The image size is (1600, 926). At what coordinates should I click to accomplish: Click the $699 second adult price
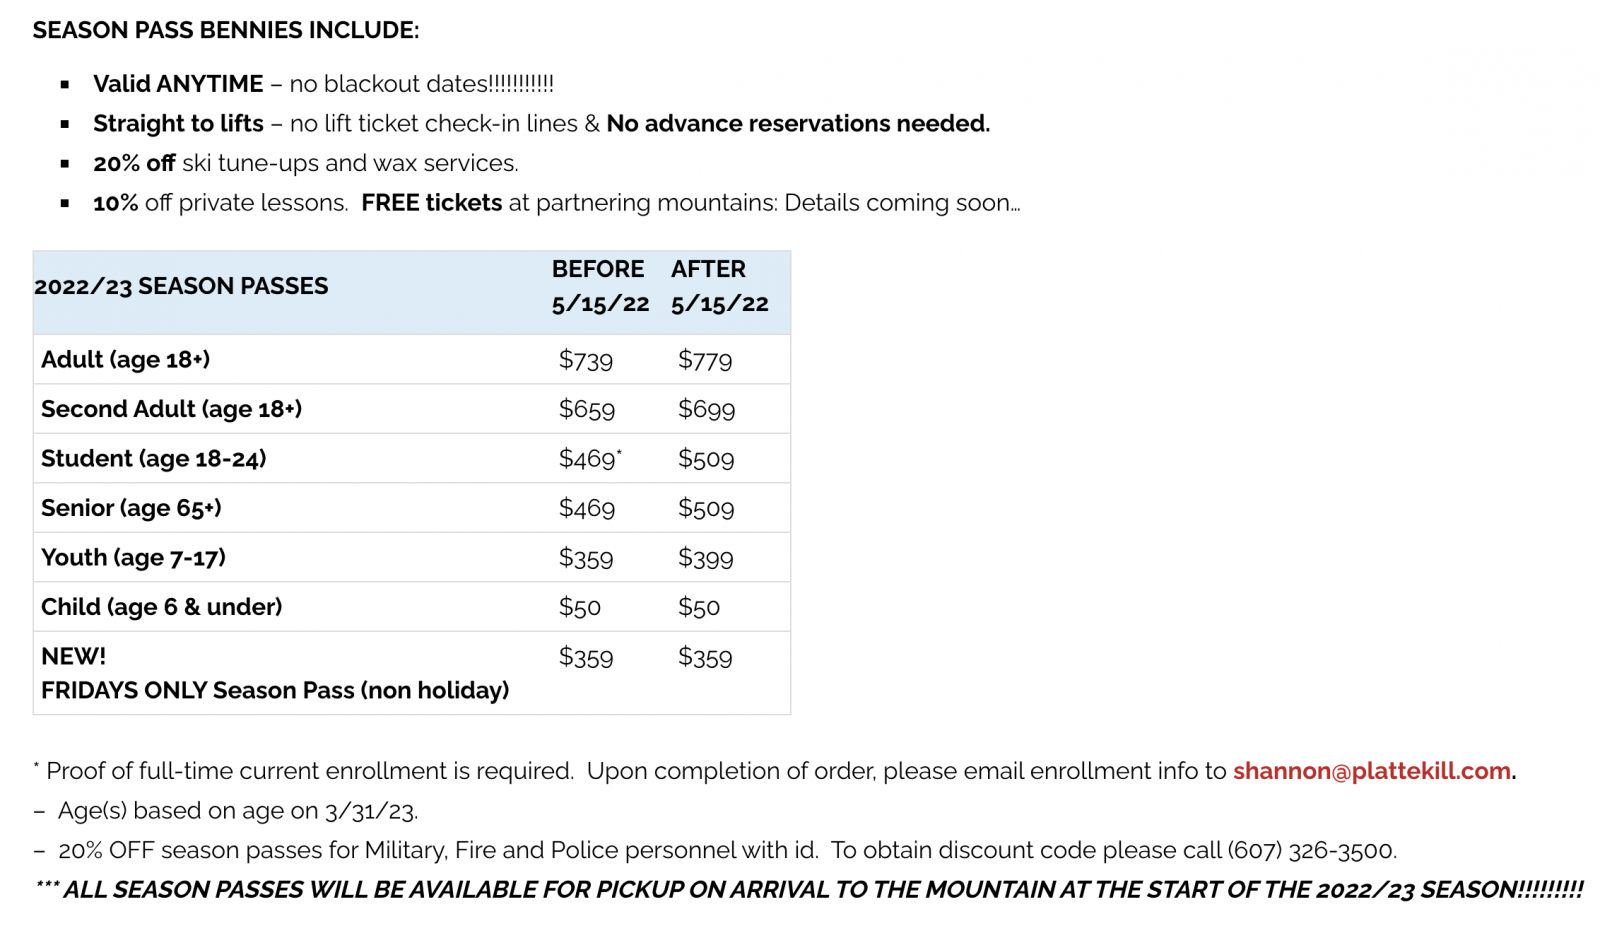pyautogui.click(x=706, y=409)
